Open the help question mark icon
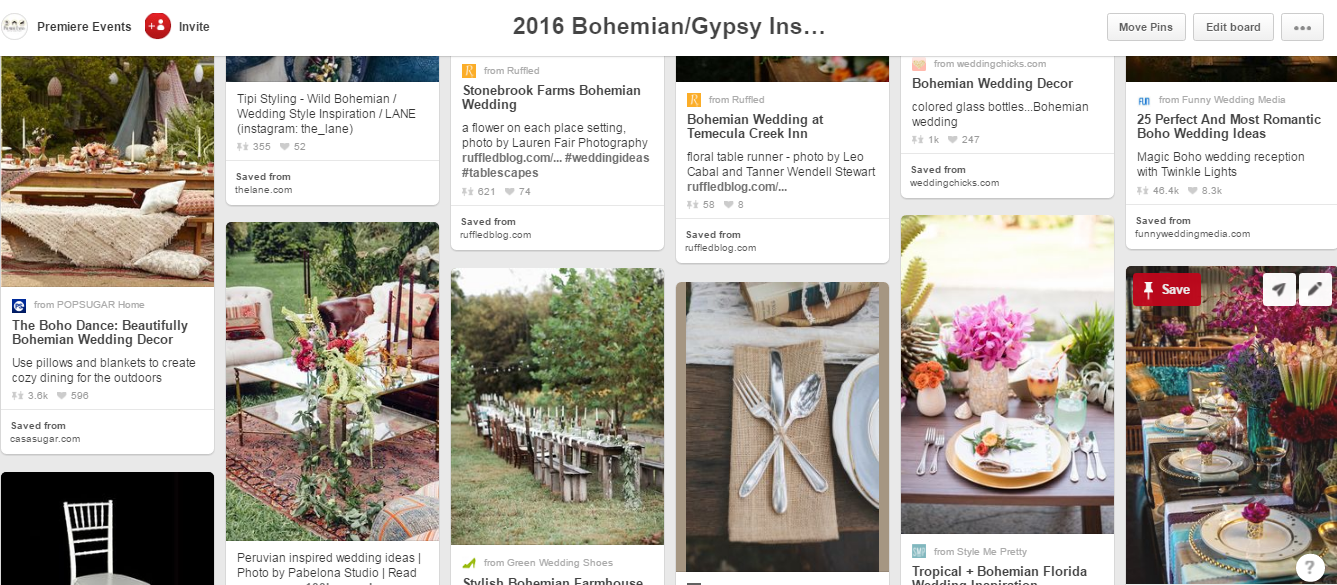Screen dimensions: 1337x585 pyautogui.click(x=1310, y=567)
